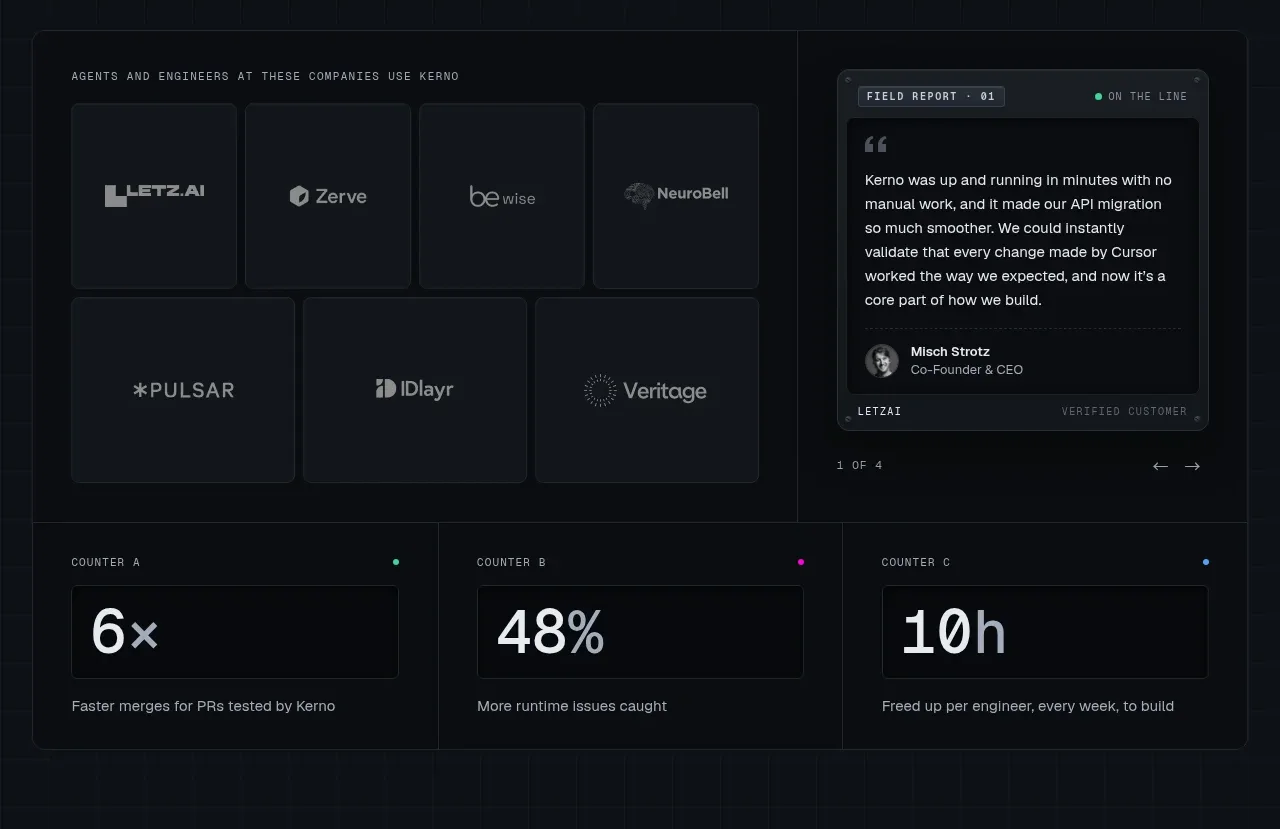This screenshot has height=829, width=1280.
Task: Click the 48% counter display
Action: [x=640, y=632]
